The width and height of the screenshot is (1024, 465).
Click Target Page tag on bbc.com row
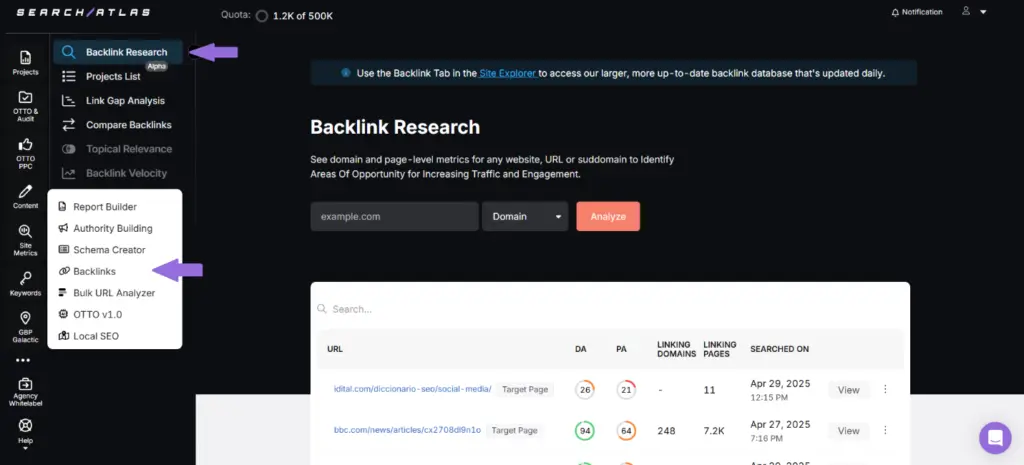click(x=515, y=430)
